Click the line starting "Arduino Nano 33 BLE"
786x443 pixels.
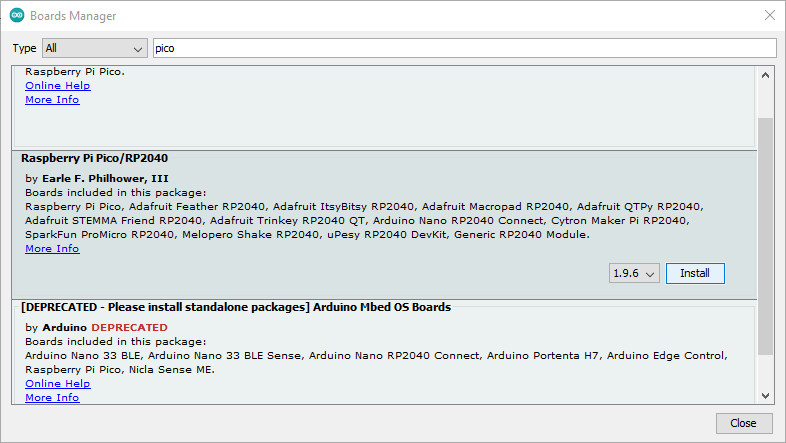[x=376, y=355]
